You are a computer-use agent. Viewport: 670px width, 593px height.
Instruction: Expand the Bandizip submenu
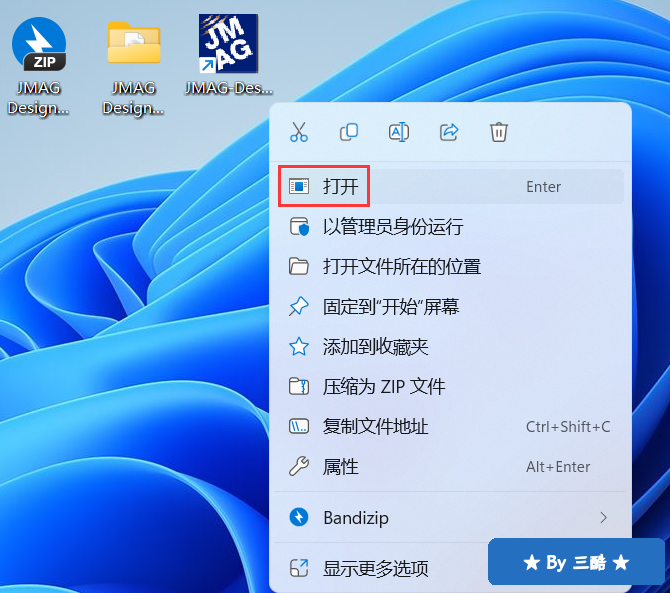coord(451,517)
